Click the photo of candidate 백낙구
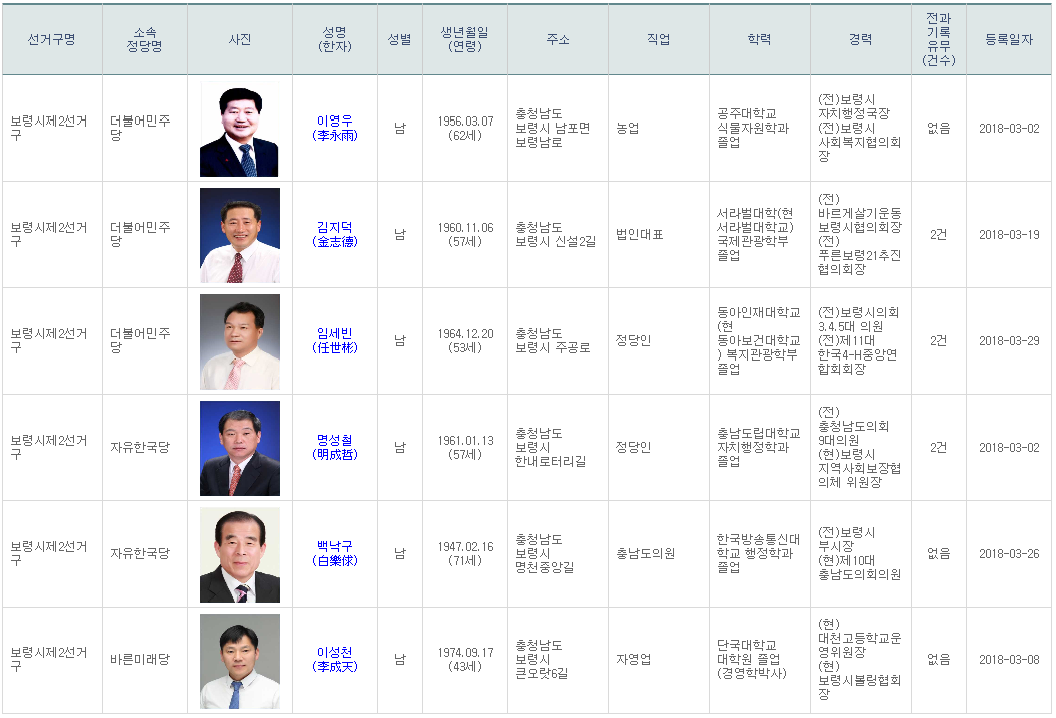Image resolution: width=1056 pixels, height=718 pixels. coord(240,555)
